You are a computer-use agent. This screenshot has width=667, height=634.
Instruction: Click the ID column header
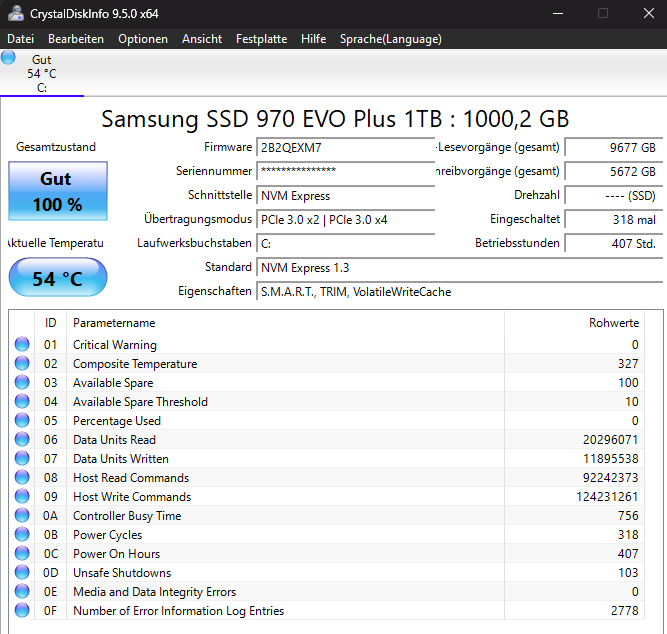[51, 323]
